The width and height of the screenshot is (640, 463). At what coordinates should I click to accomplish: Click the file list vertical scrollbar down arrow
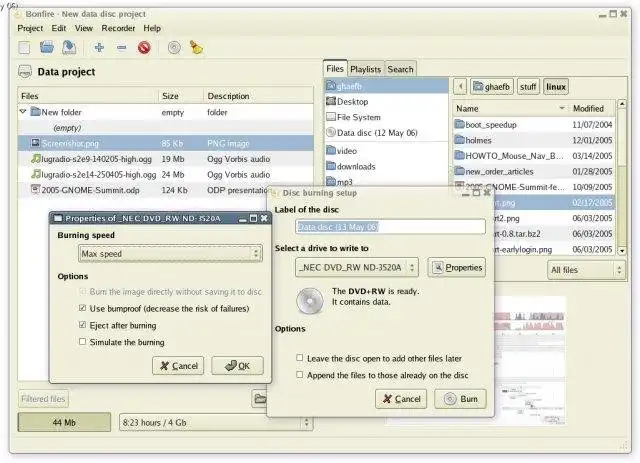(x=622, y=250)
